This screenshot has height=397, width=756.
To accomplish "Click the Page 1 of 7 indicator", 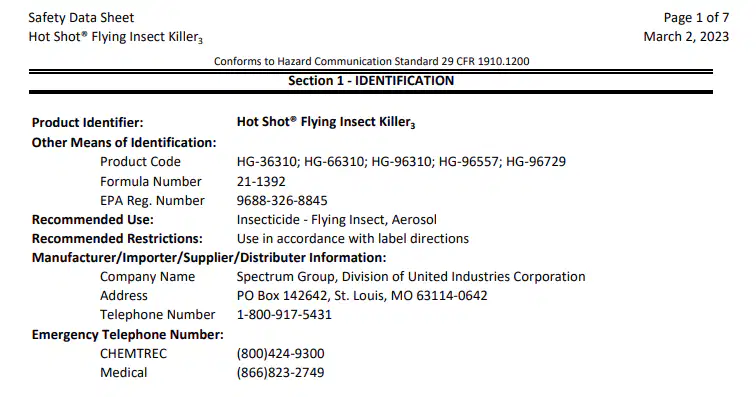I will [696, 18].
